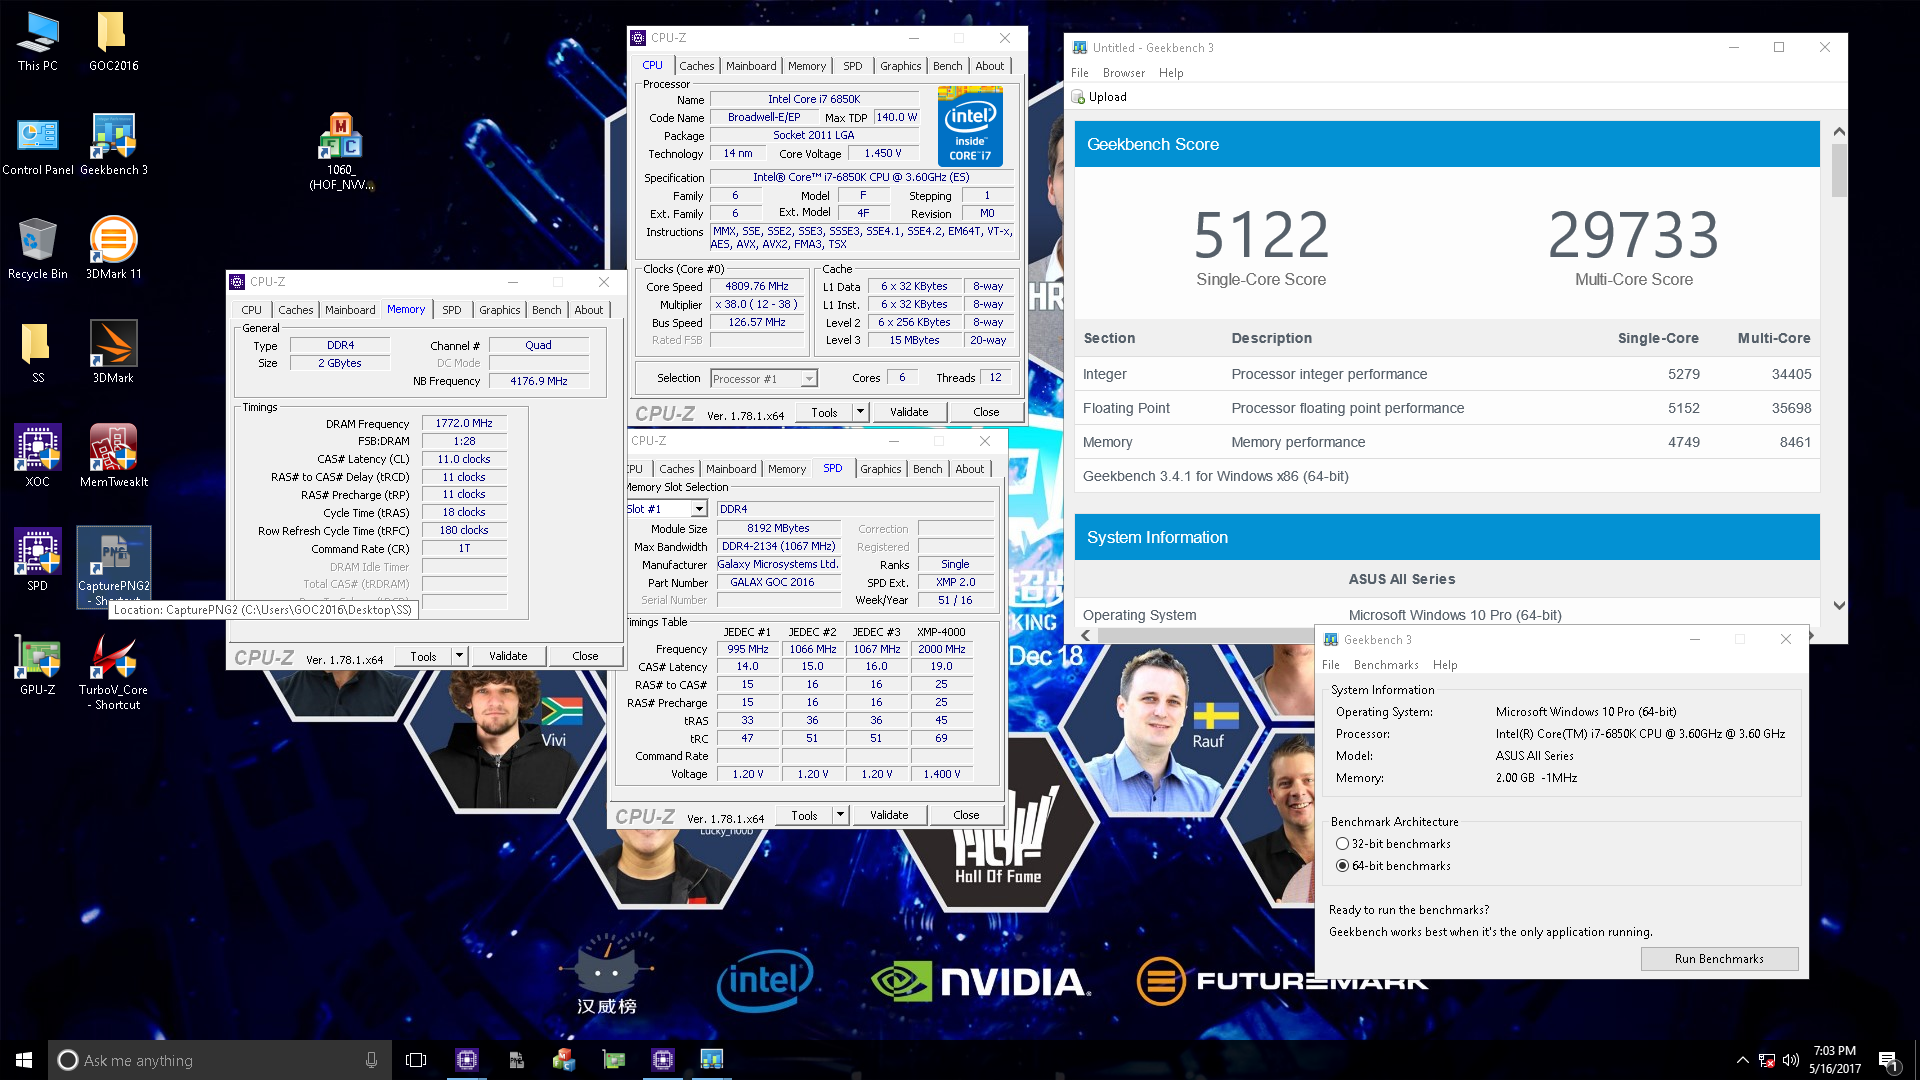Screen dimensions: 1920x1080
Task: Open the GOC2016 folder on desktop
Action: coord(113,41)
